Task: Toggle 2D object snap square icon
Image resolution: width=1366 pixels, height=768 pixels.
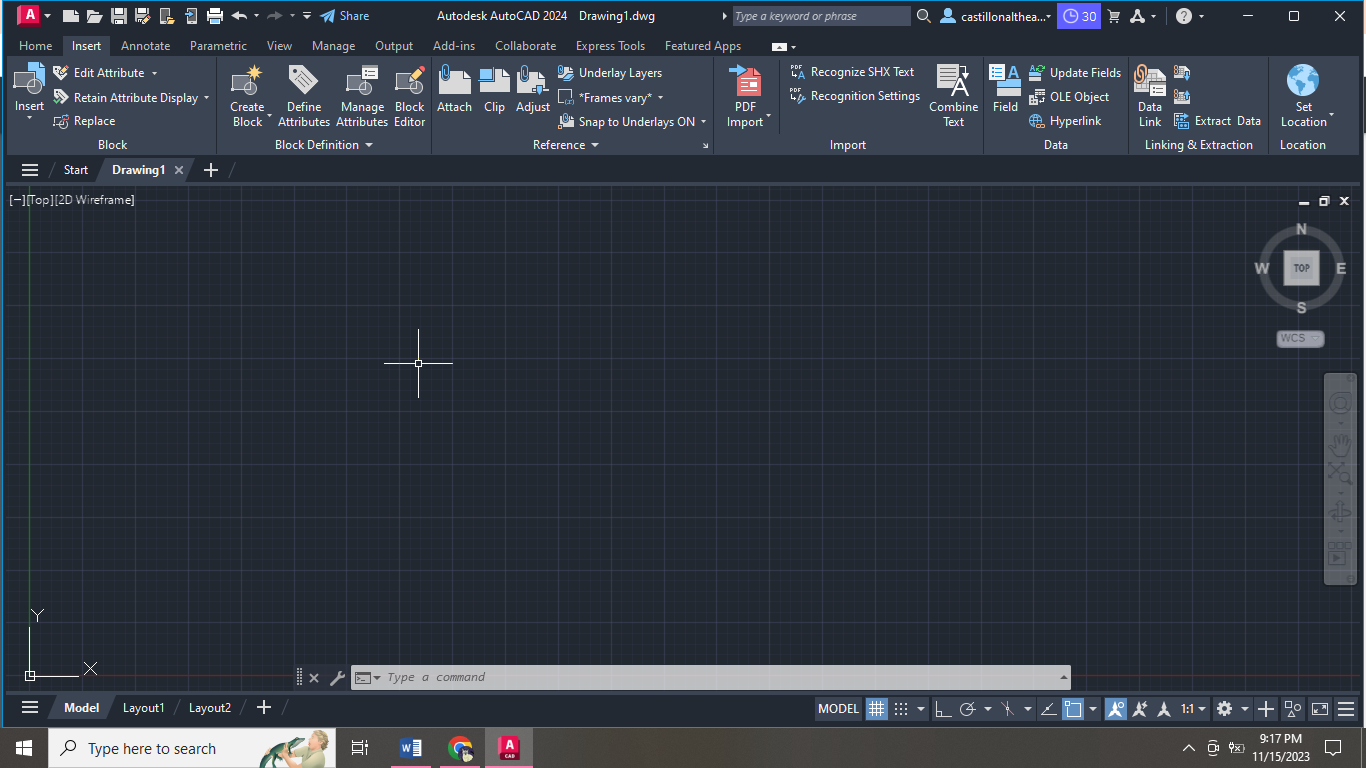Action: [1073, 709]
